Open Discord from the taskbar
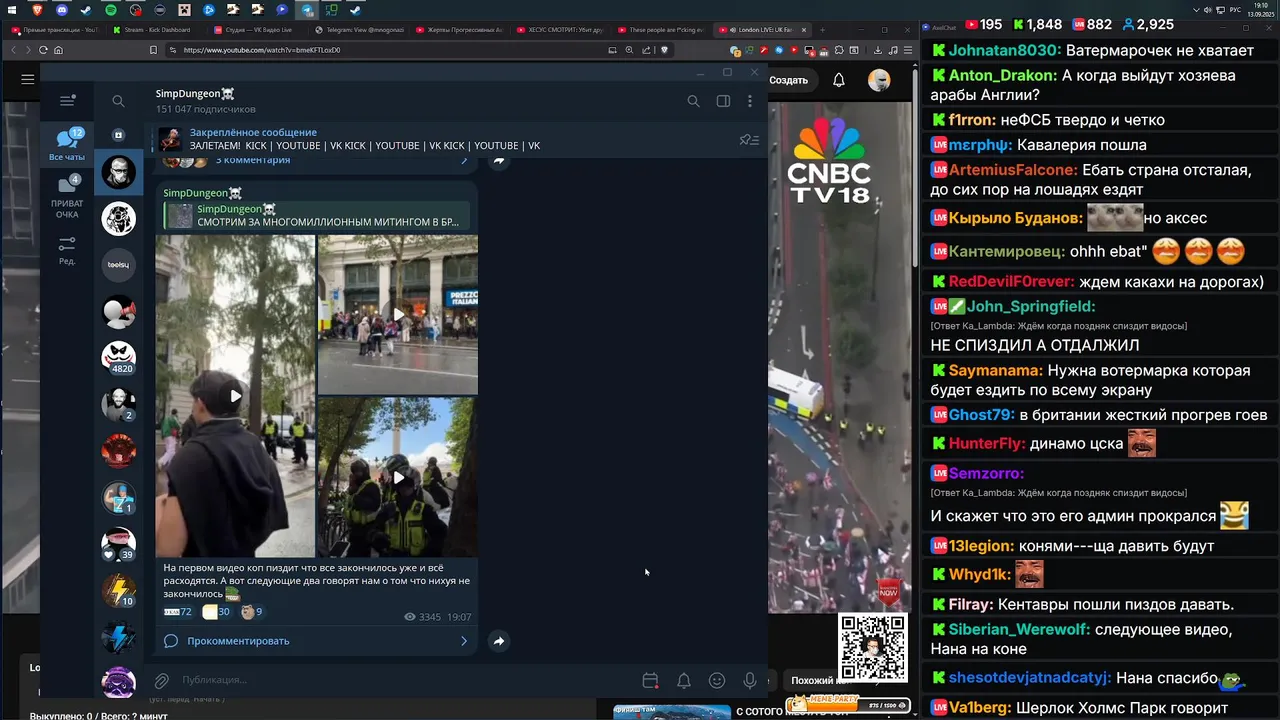 pos(61,10)
